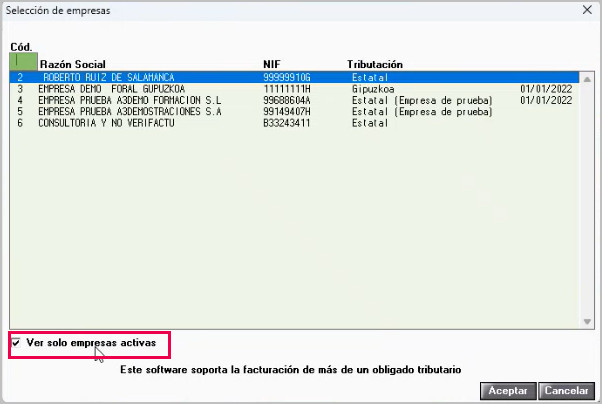Click 'Estatal (Empresa de prueba)' in row 5
Image resolution: width=602 pixels, height=404 pixels.
(x=422, y=112)
